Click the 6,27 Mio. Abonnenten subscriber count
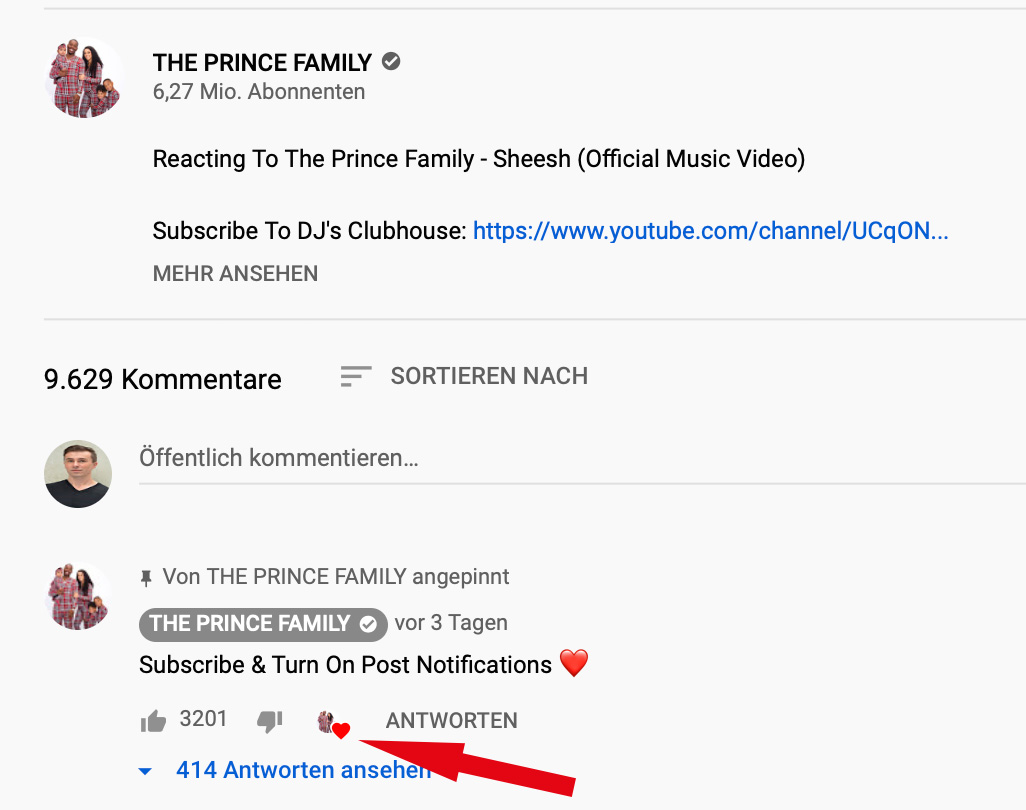The height and width of the screenshot is (810, 1026). tap(258, 92)
